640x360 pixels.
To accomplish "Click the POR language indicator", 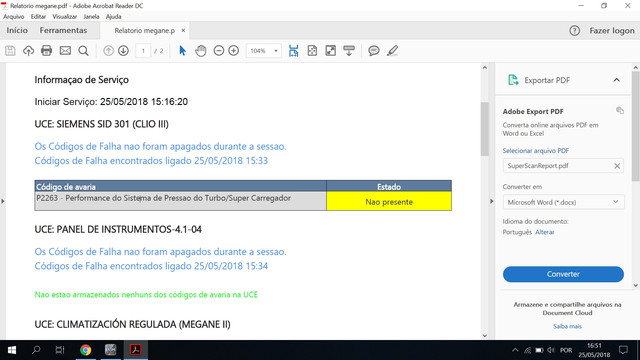I will coord(566,350).
